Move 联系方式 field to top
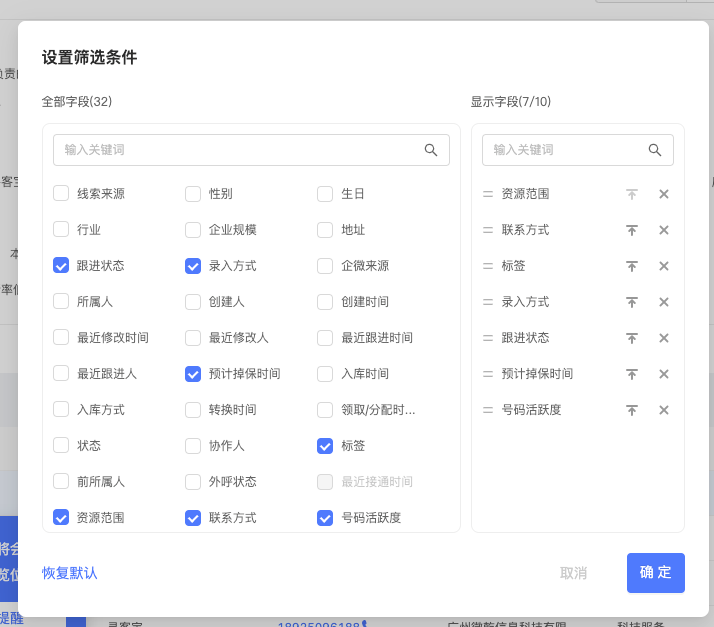The height and width of the screenshot is (627, 714). click(x=632, y=230)
